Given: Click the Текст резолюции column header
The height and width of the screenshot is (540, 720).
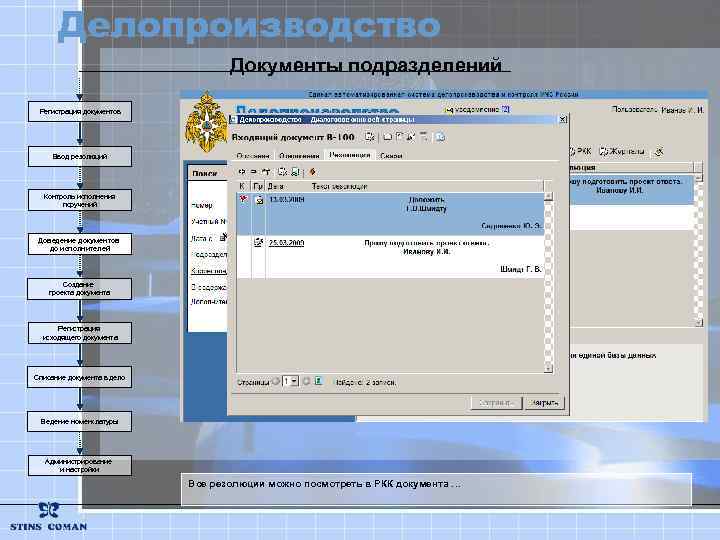Looking at the screenshot, I should [340, 186].
